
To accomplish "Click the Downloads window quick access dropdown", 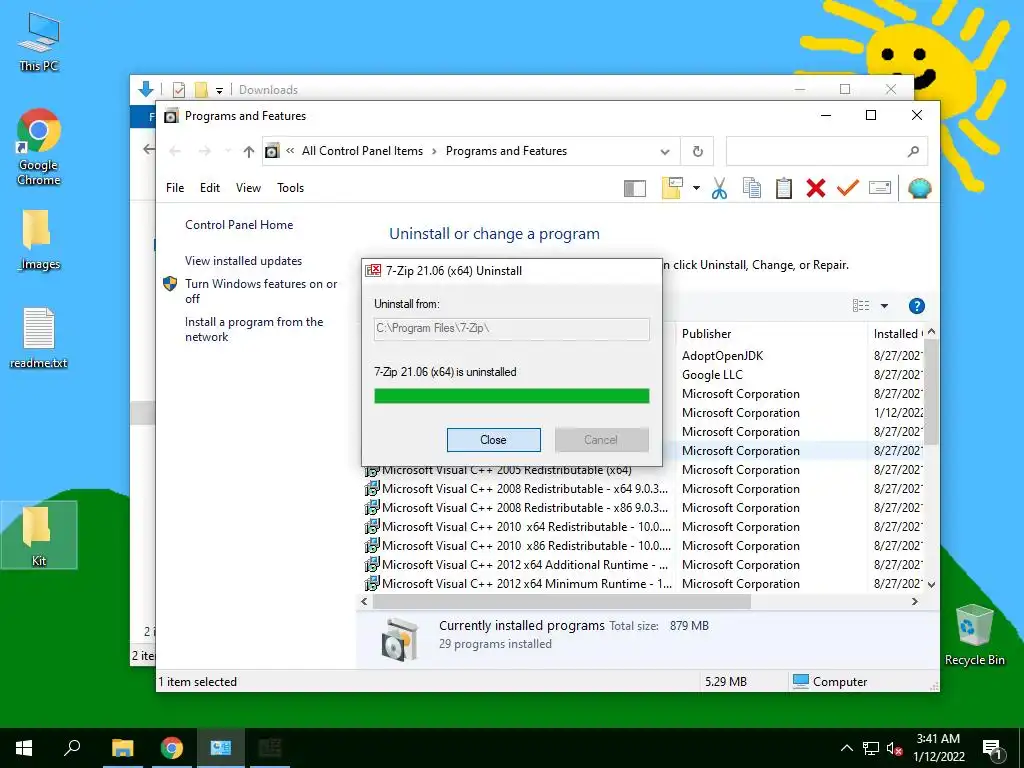I will (219, 90).
